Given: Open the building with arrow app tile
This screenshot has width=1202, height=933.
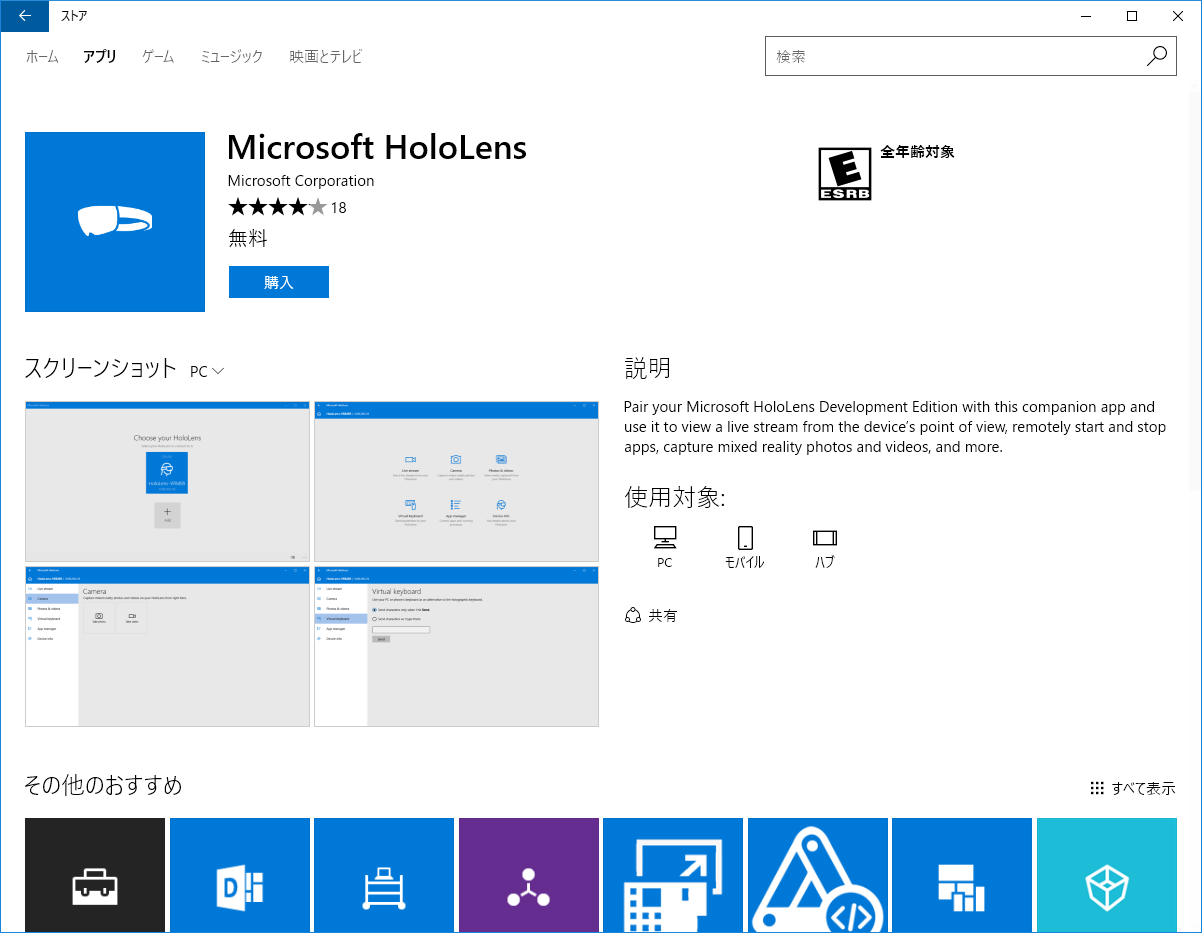Looking at the screenshot, I should [x=673, y=875].
